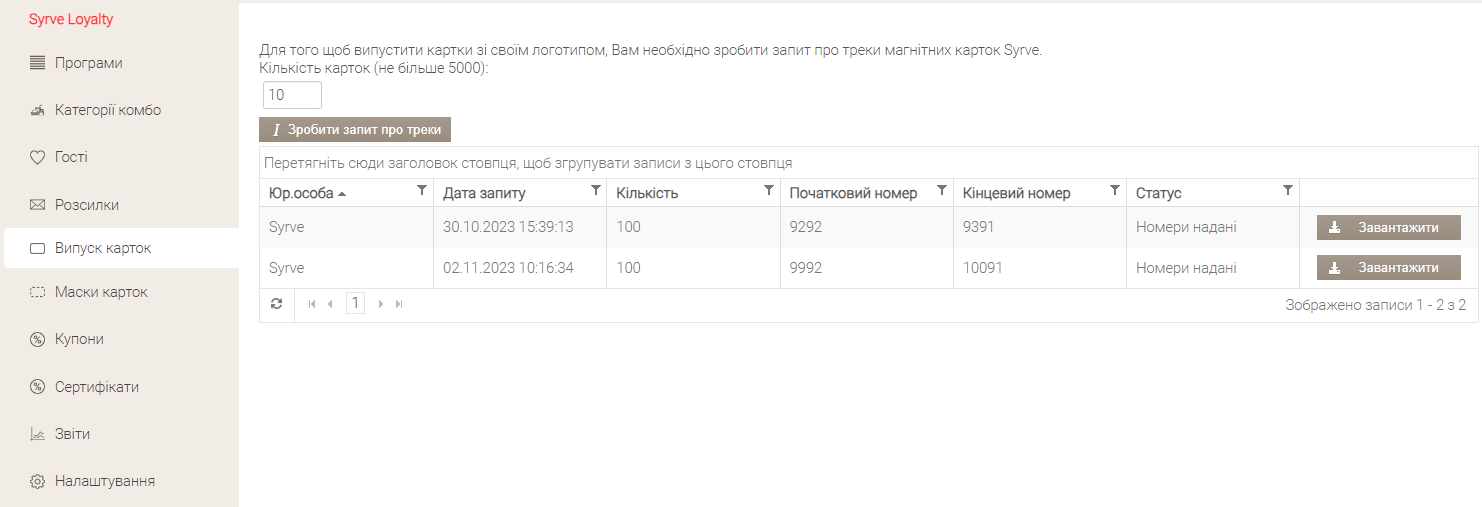1482x507 pixels.
Task: Open the filter icon in Кількість header
Action: pyautogui.click(x=769, y=190)
